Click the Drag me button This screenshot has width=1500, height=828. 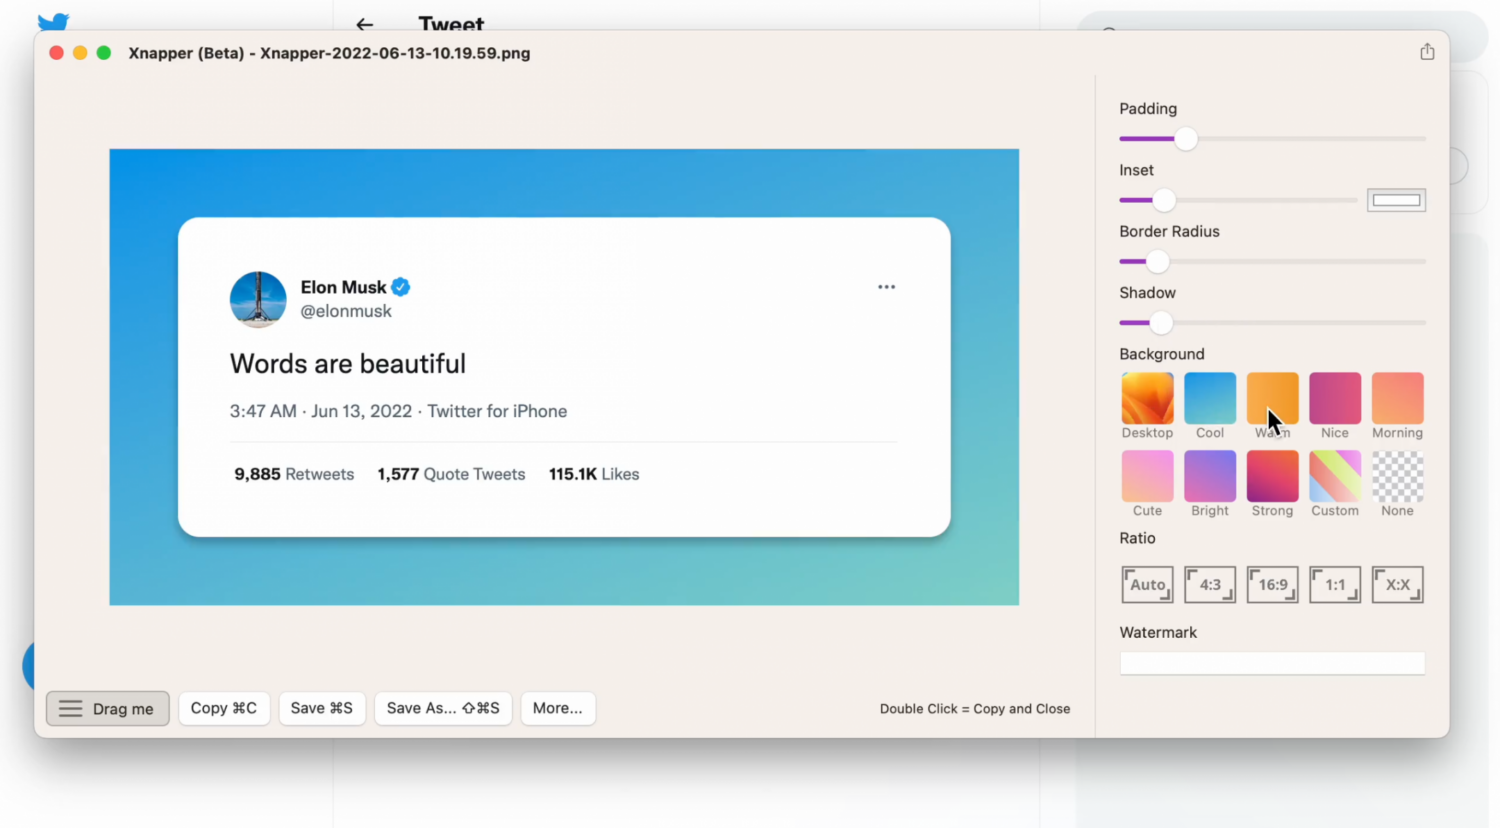pyautogui.click(x=107, y=709)
